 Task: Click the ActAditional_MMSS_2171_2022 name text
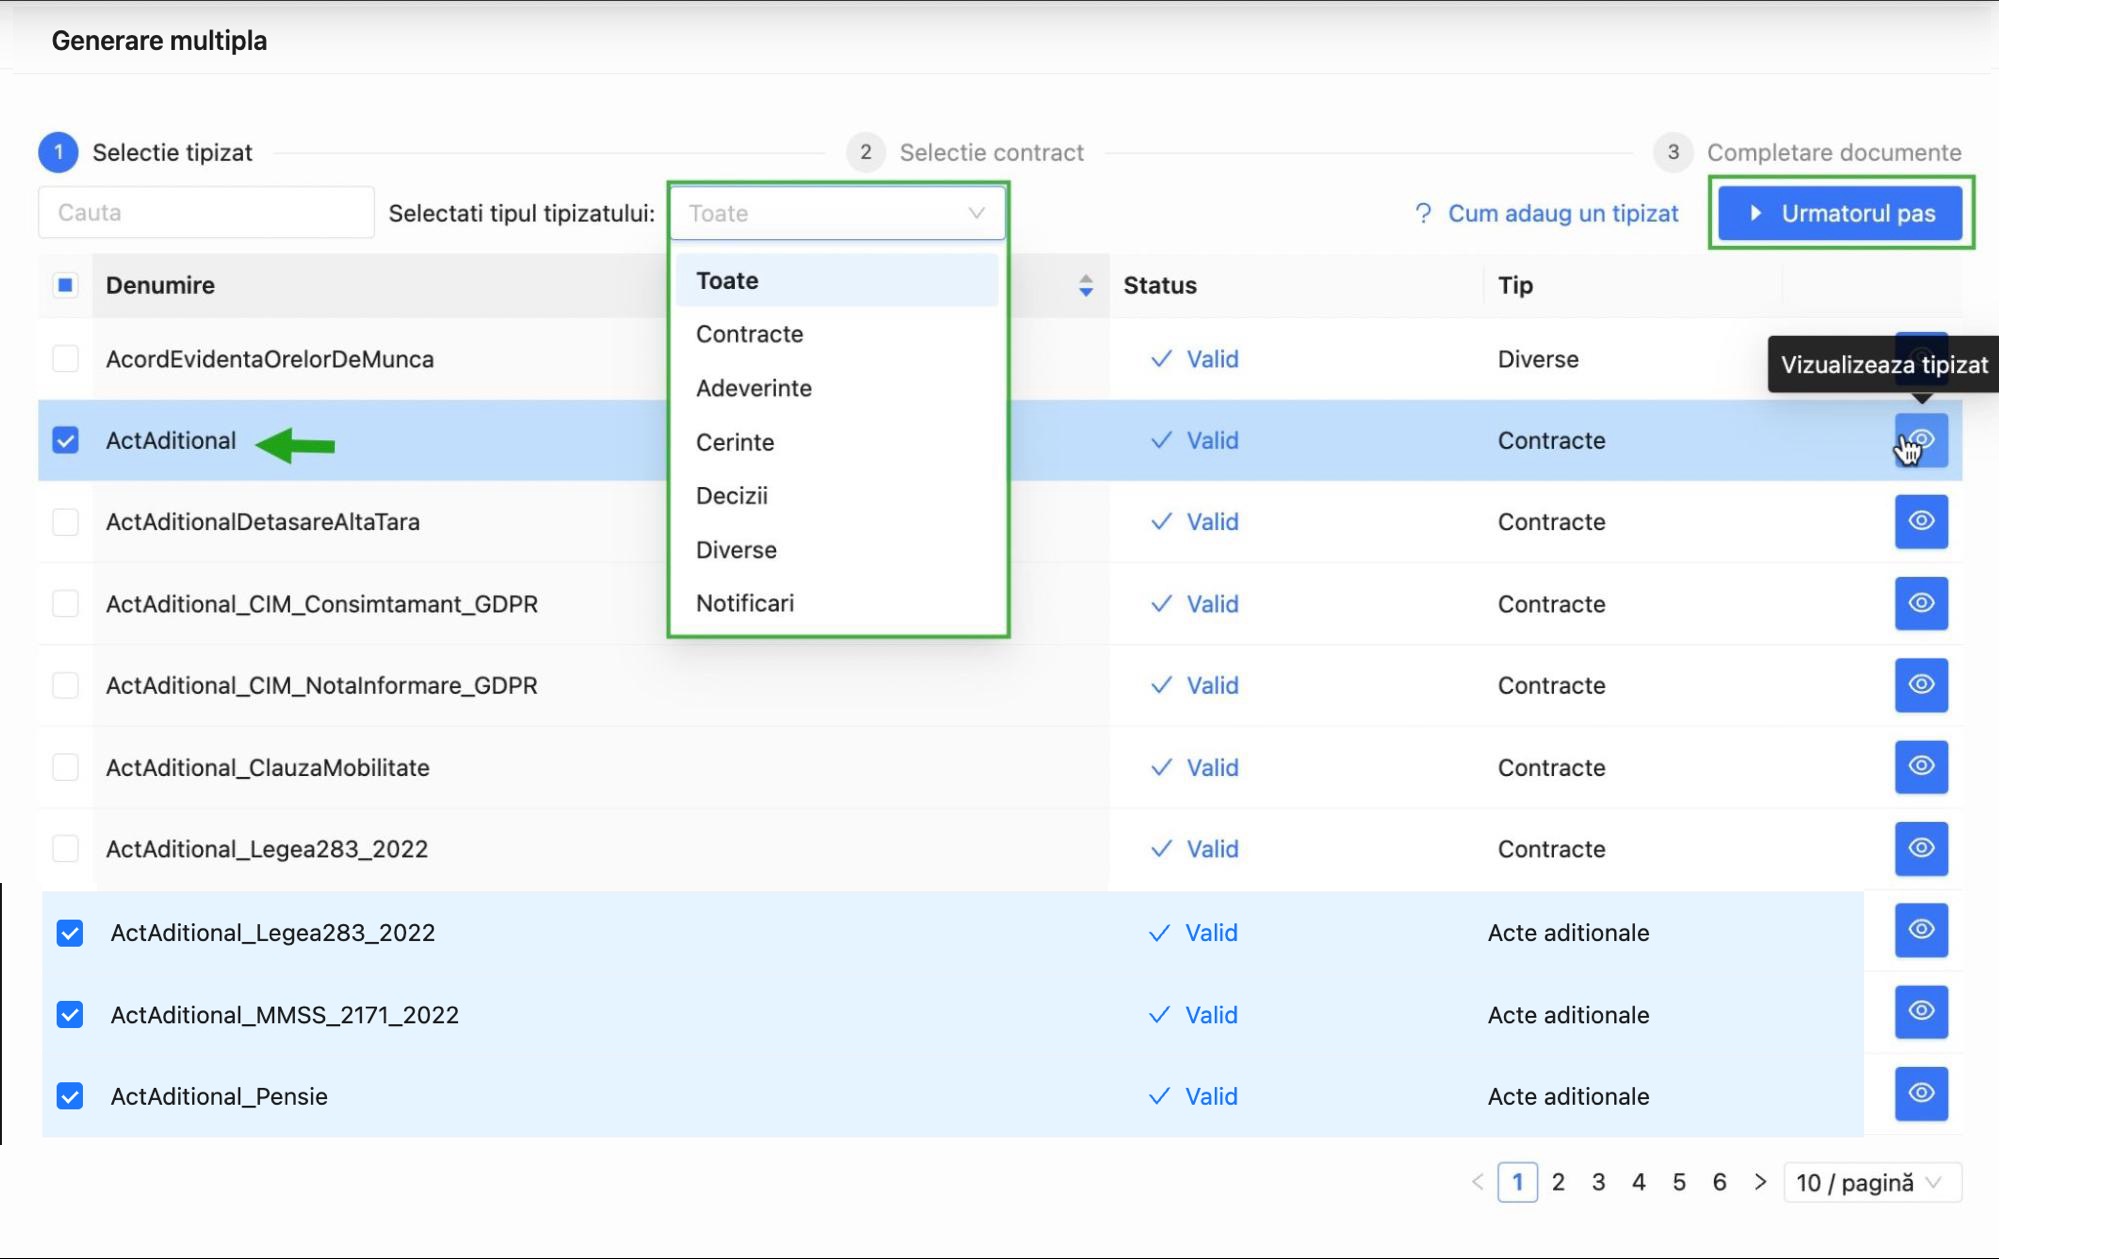point(285,1014)
